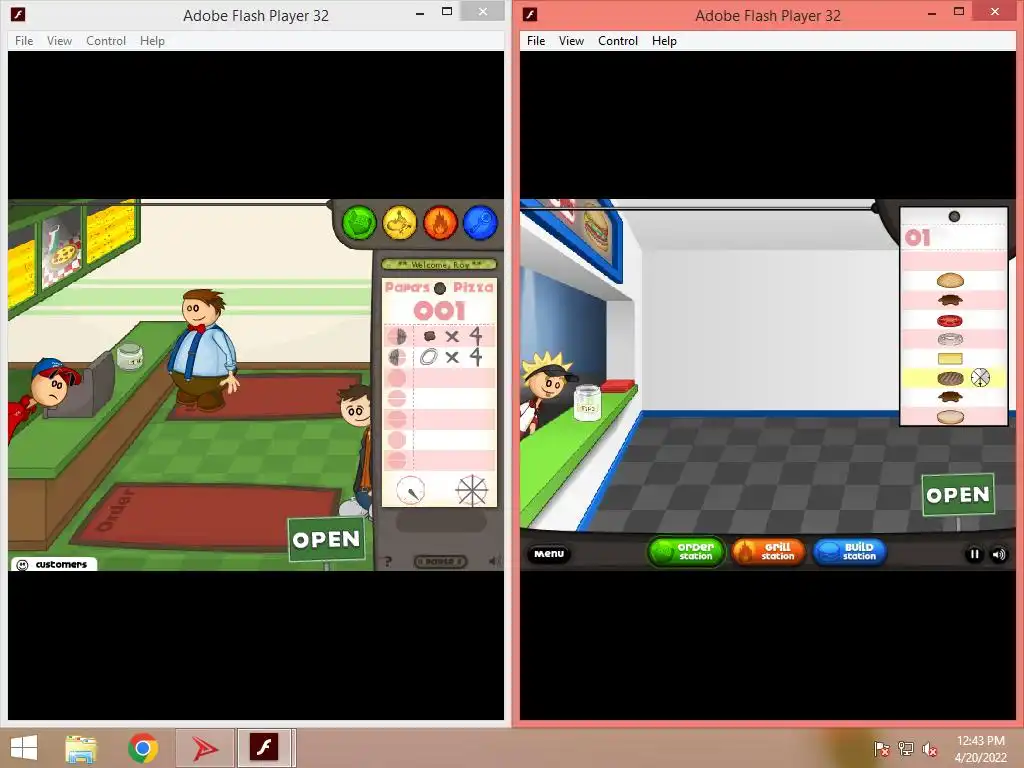Viewport: 1024px width, 768px height.
Task: Launch Google Chrome from the taskbar
Action: point(143,748)
